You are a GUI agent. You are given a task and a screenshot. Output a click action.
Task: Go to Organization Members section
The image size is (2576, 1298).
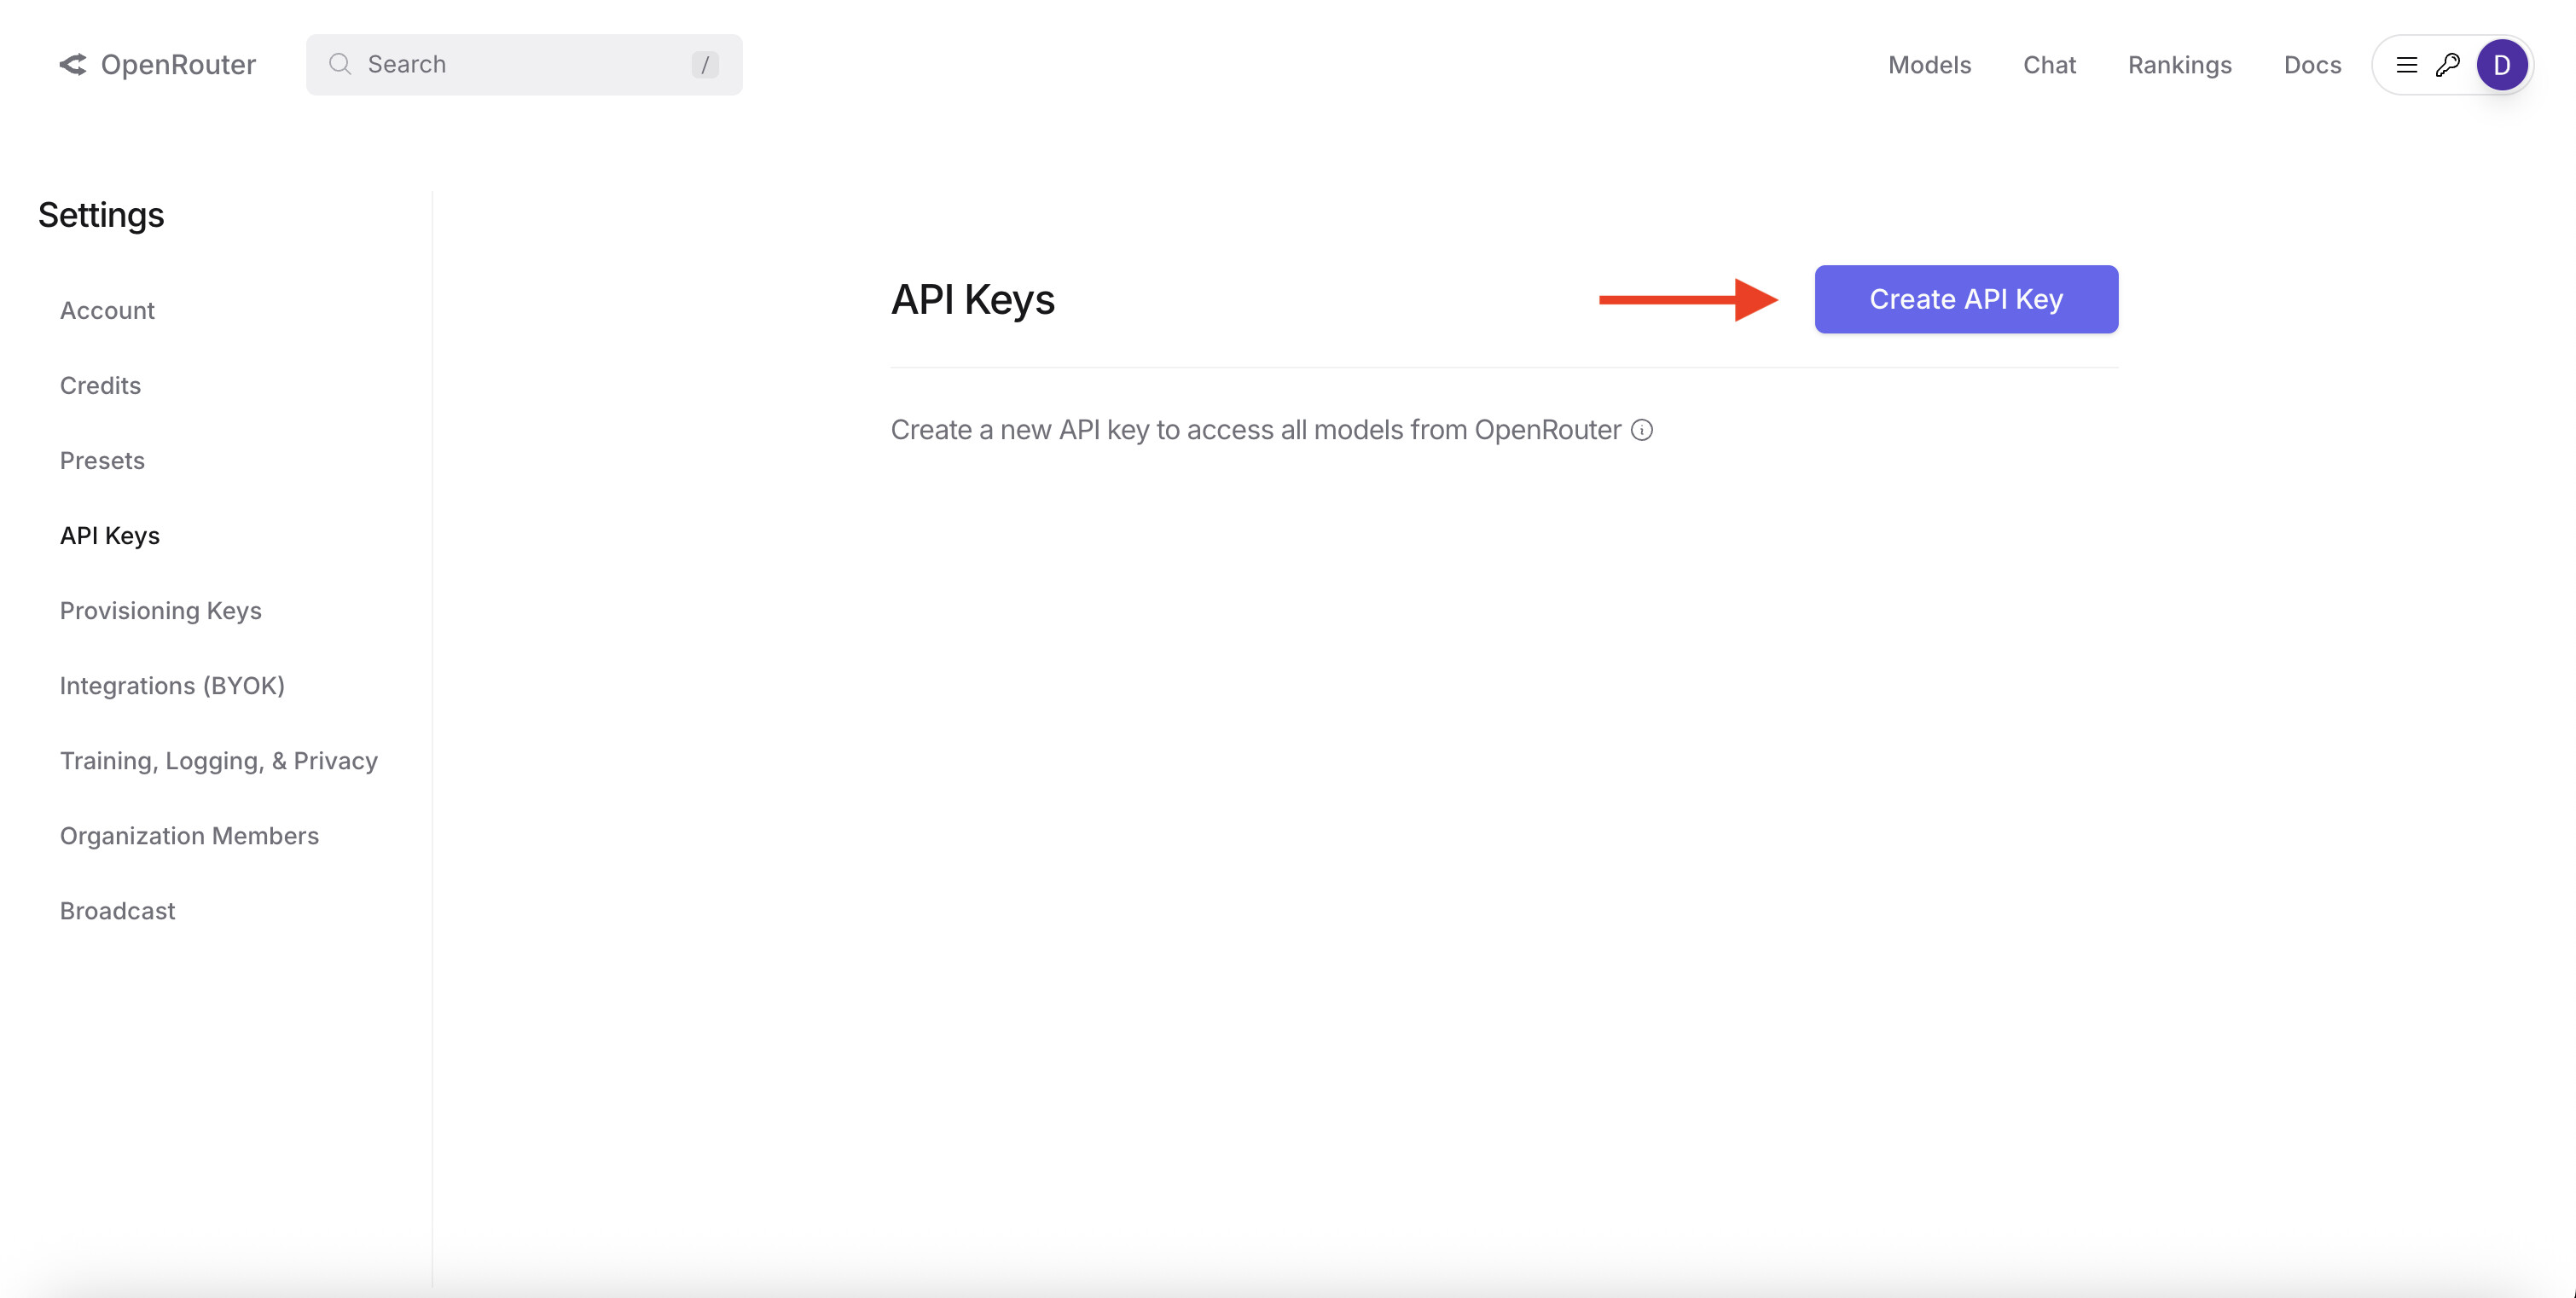pyautogui.click(x=189, y=836)
